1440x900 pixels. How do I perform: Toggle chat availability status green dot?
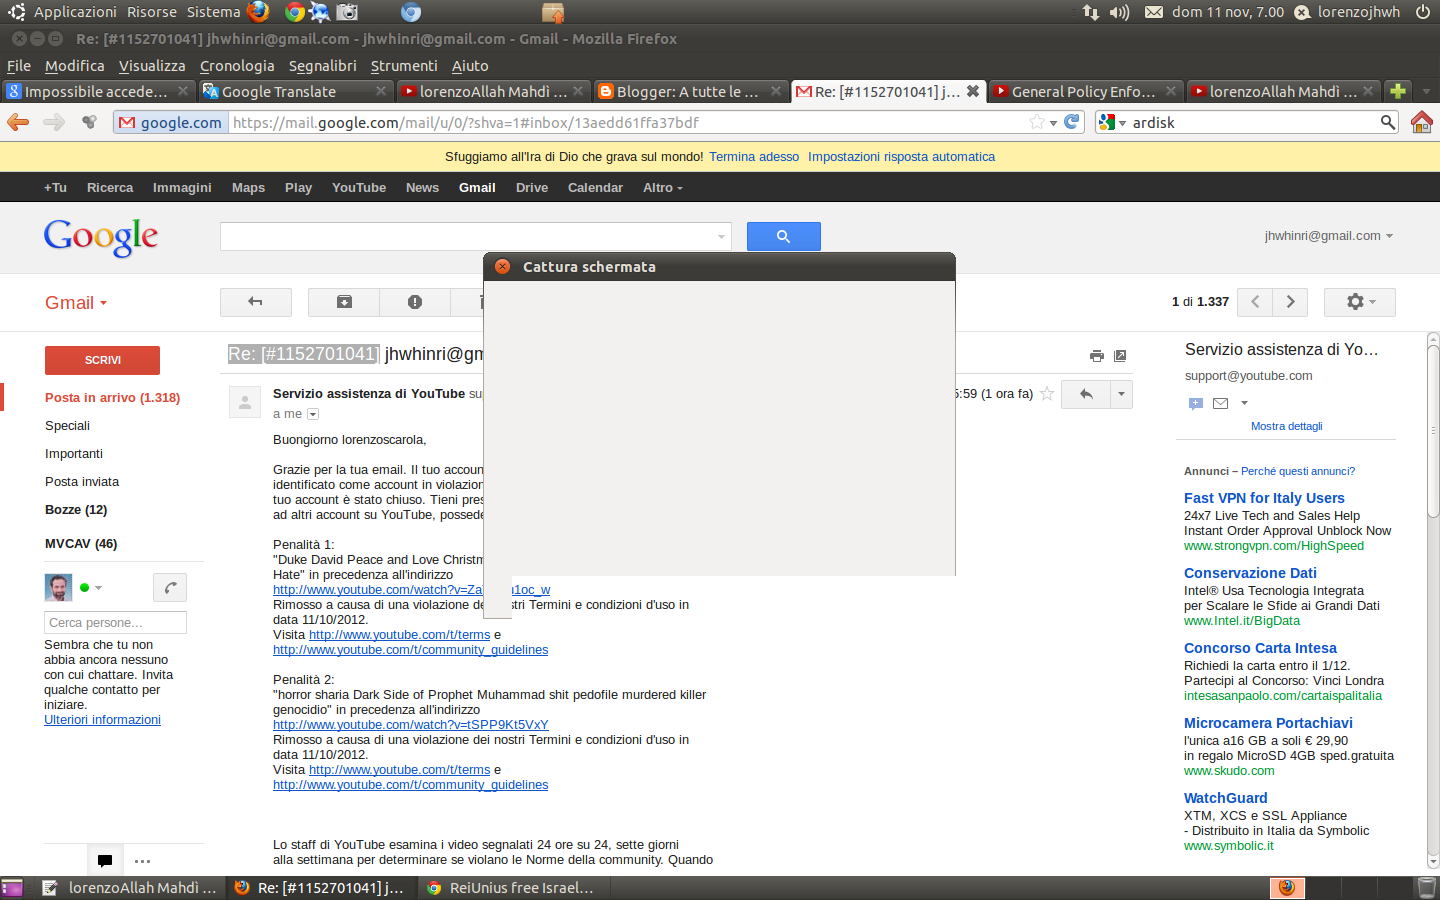coord(85,588)
